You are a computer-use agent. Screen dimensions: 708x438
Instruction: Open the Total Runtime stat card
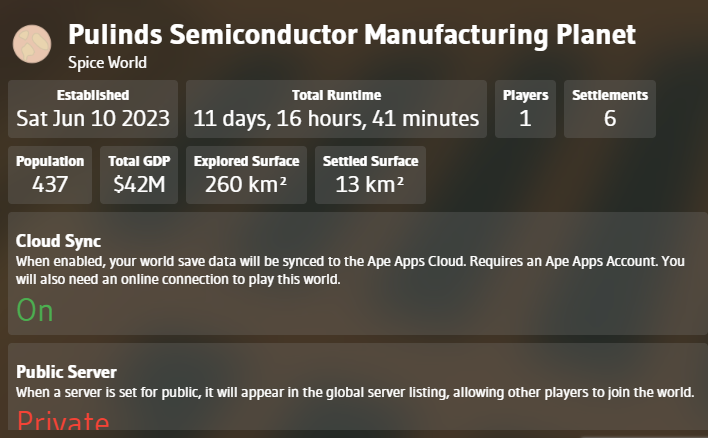336,109
